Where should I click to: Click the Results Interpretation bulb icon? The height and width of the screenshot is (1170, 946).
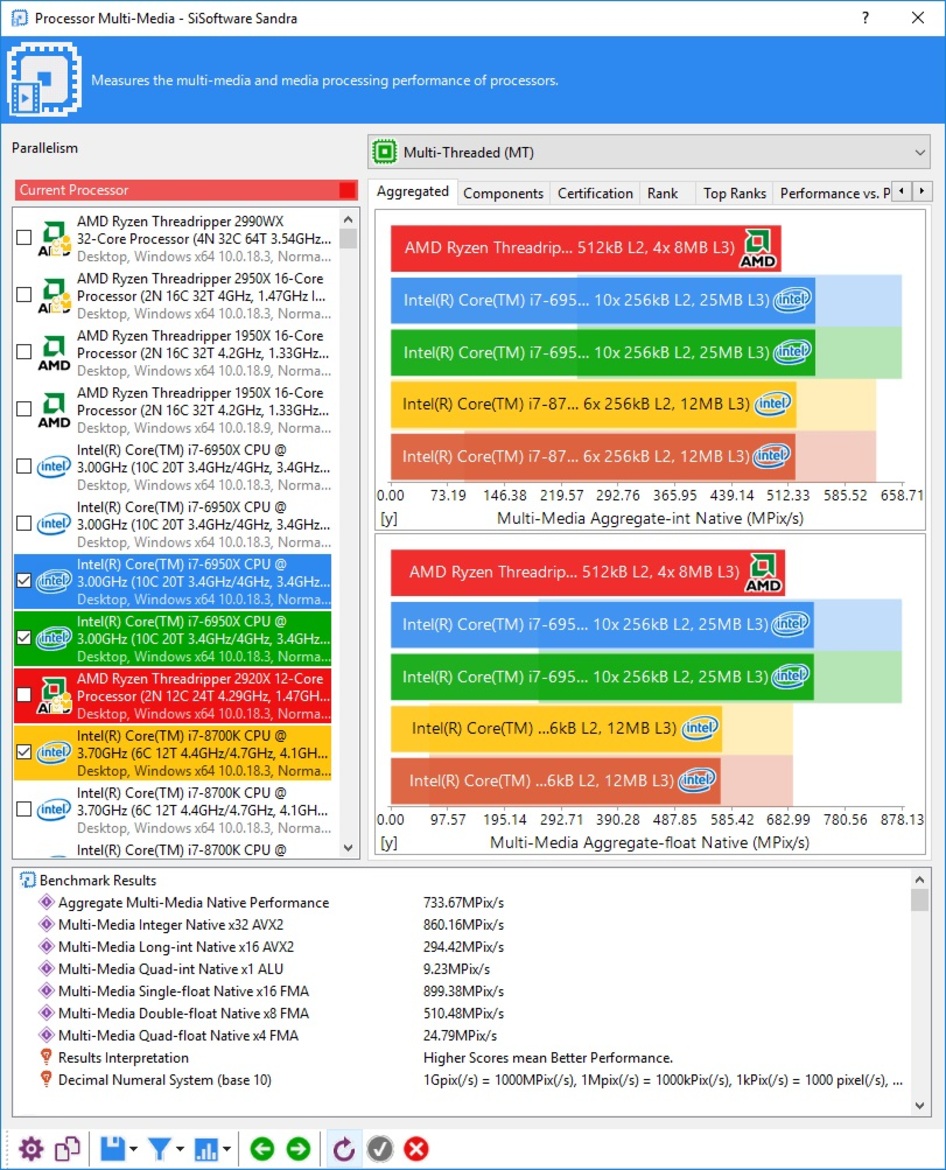46,1057
